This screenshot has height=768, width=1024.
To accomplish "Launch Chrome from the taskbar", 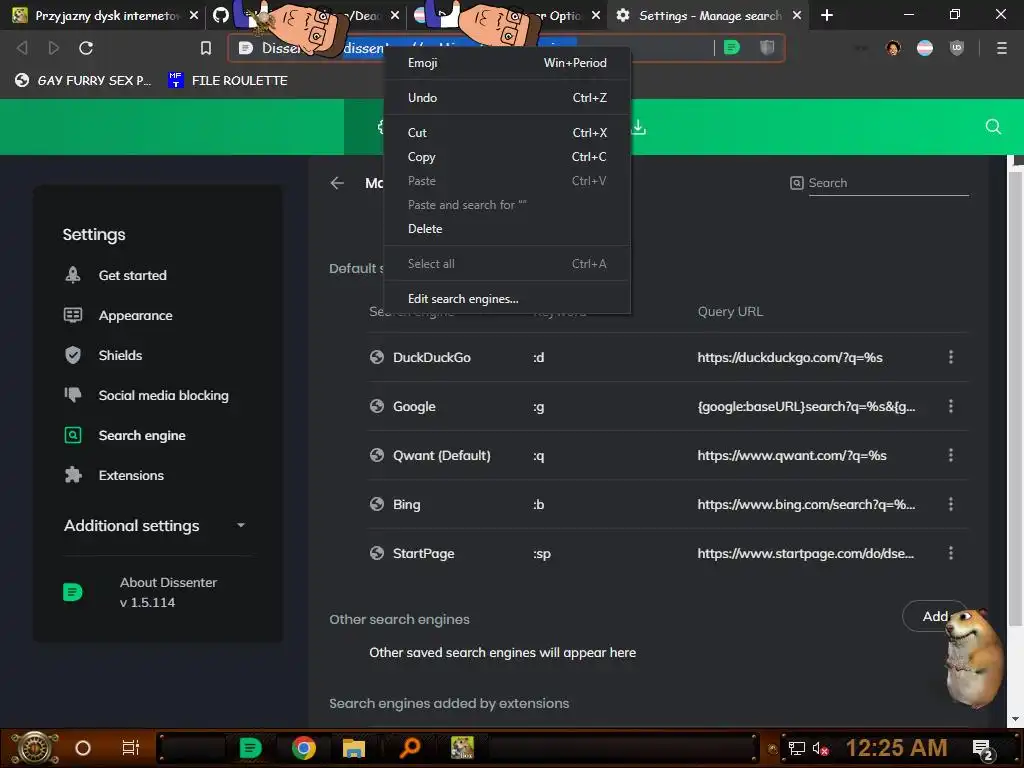I will click(304, 748).
